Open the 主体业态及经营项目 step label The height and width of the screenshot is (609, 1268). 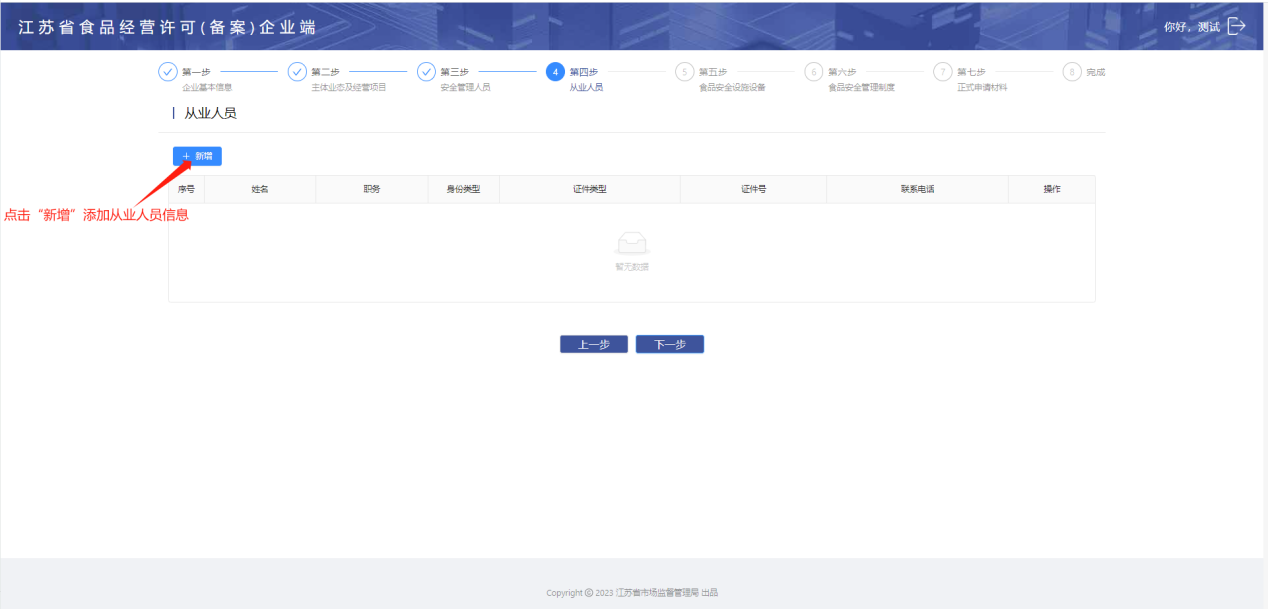pyautogui.click(x=349, y=88)
